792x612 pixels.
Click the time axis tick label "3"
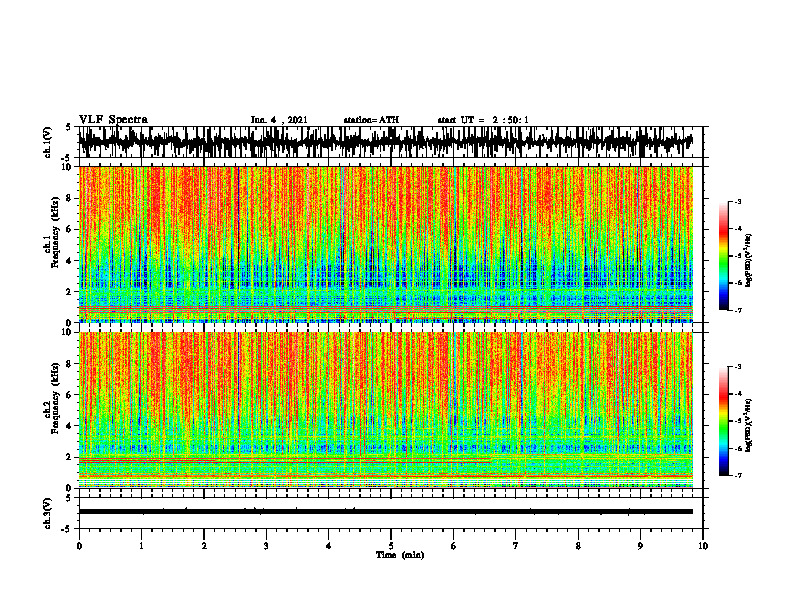pyautogui.click(x=266, y=546)
